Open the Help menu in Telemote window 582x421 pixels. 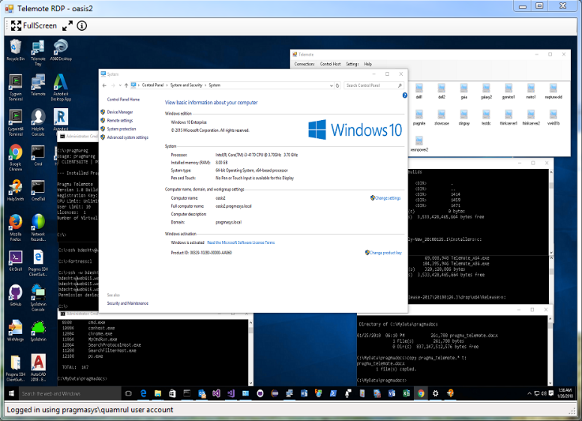[368, 64]
